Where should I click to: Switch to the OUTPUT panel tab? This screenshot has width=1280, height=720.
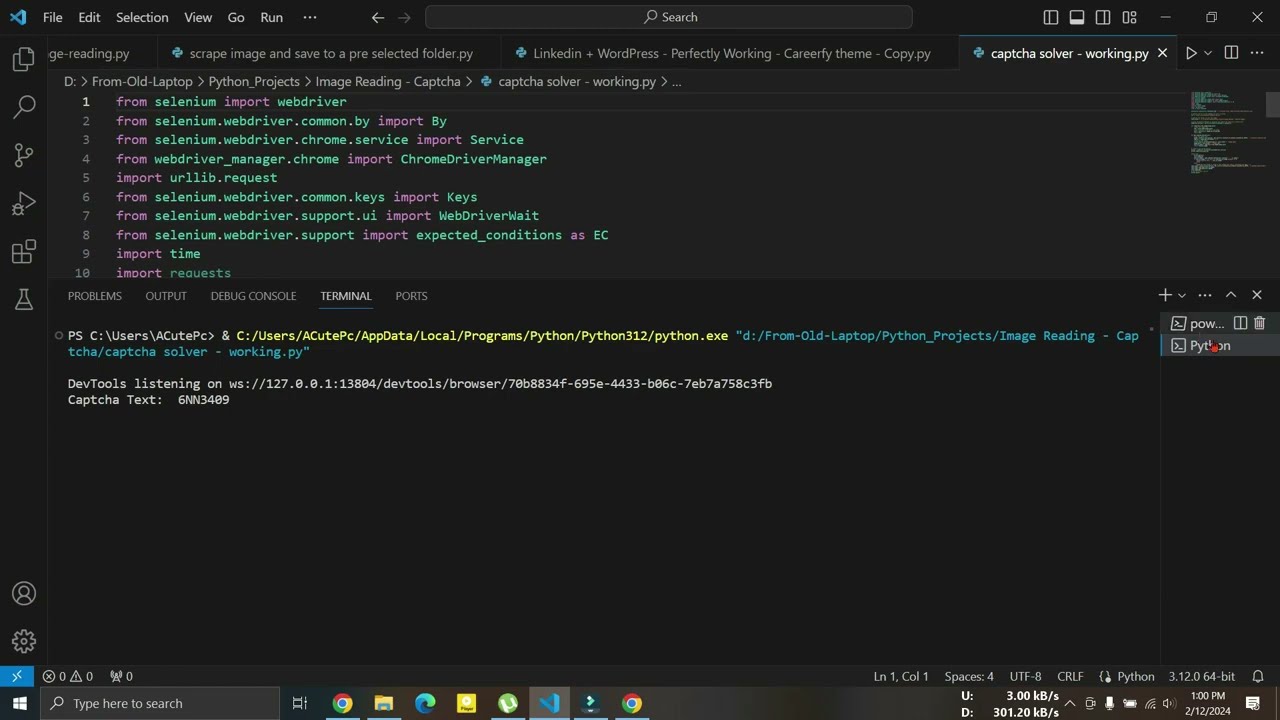[166, 296]
